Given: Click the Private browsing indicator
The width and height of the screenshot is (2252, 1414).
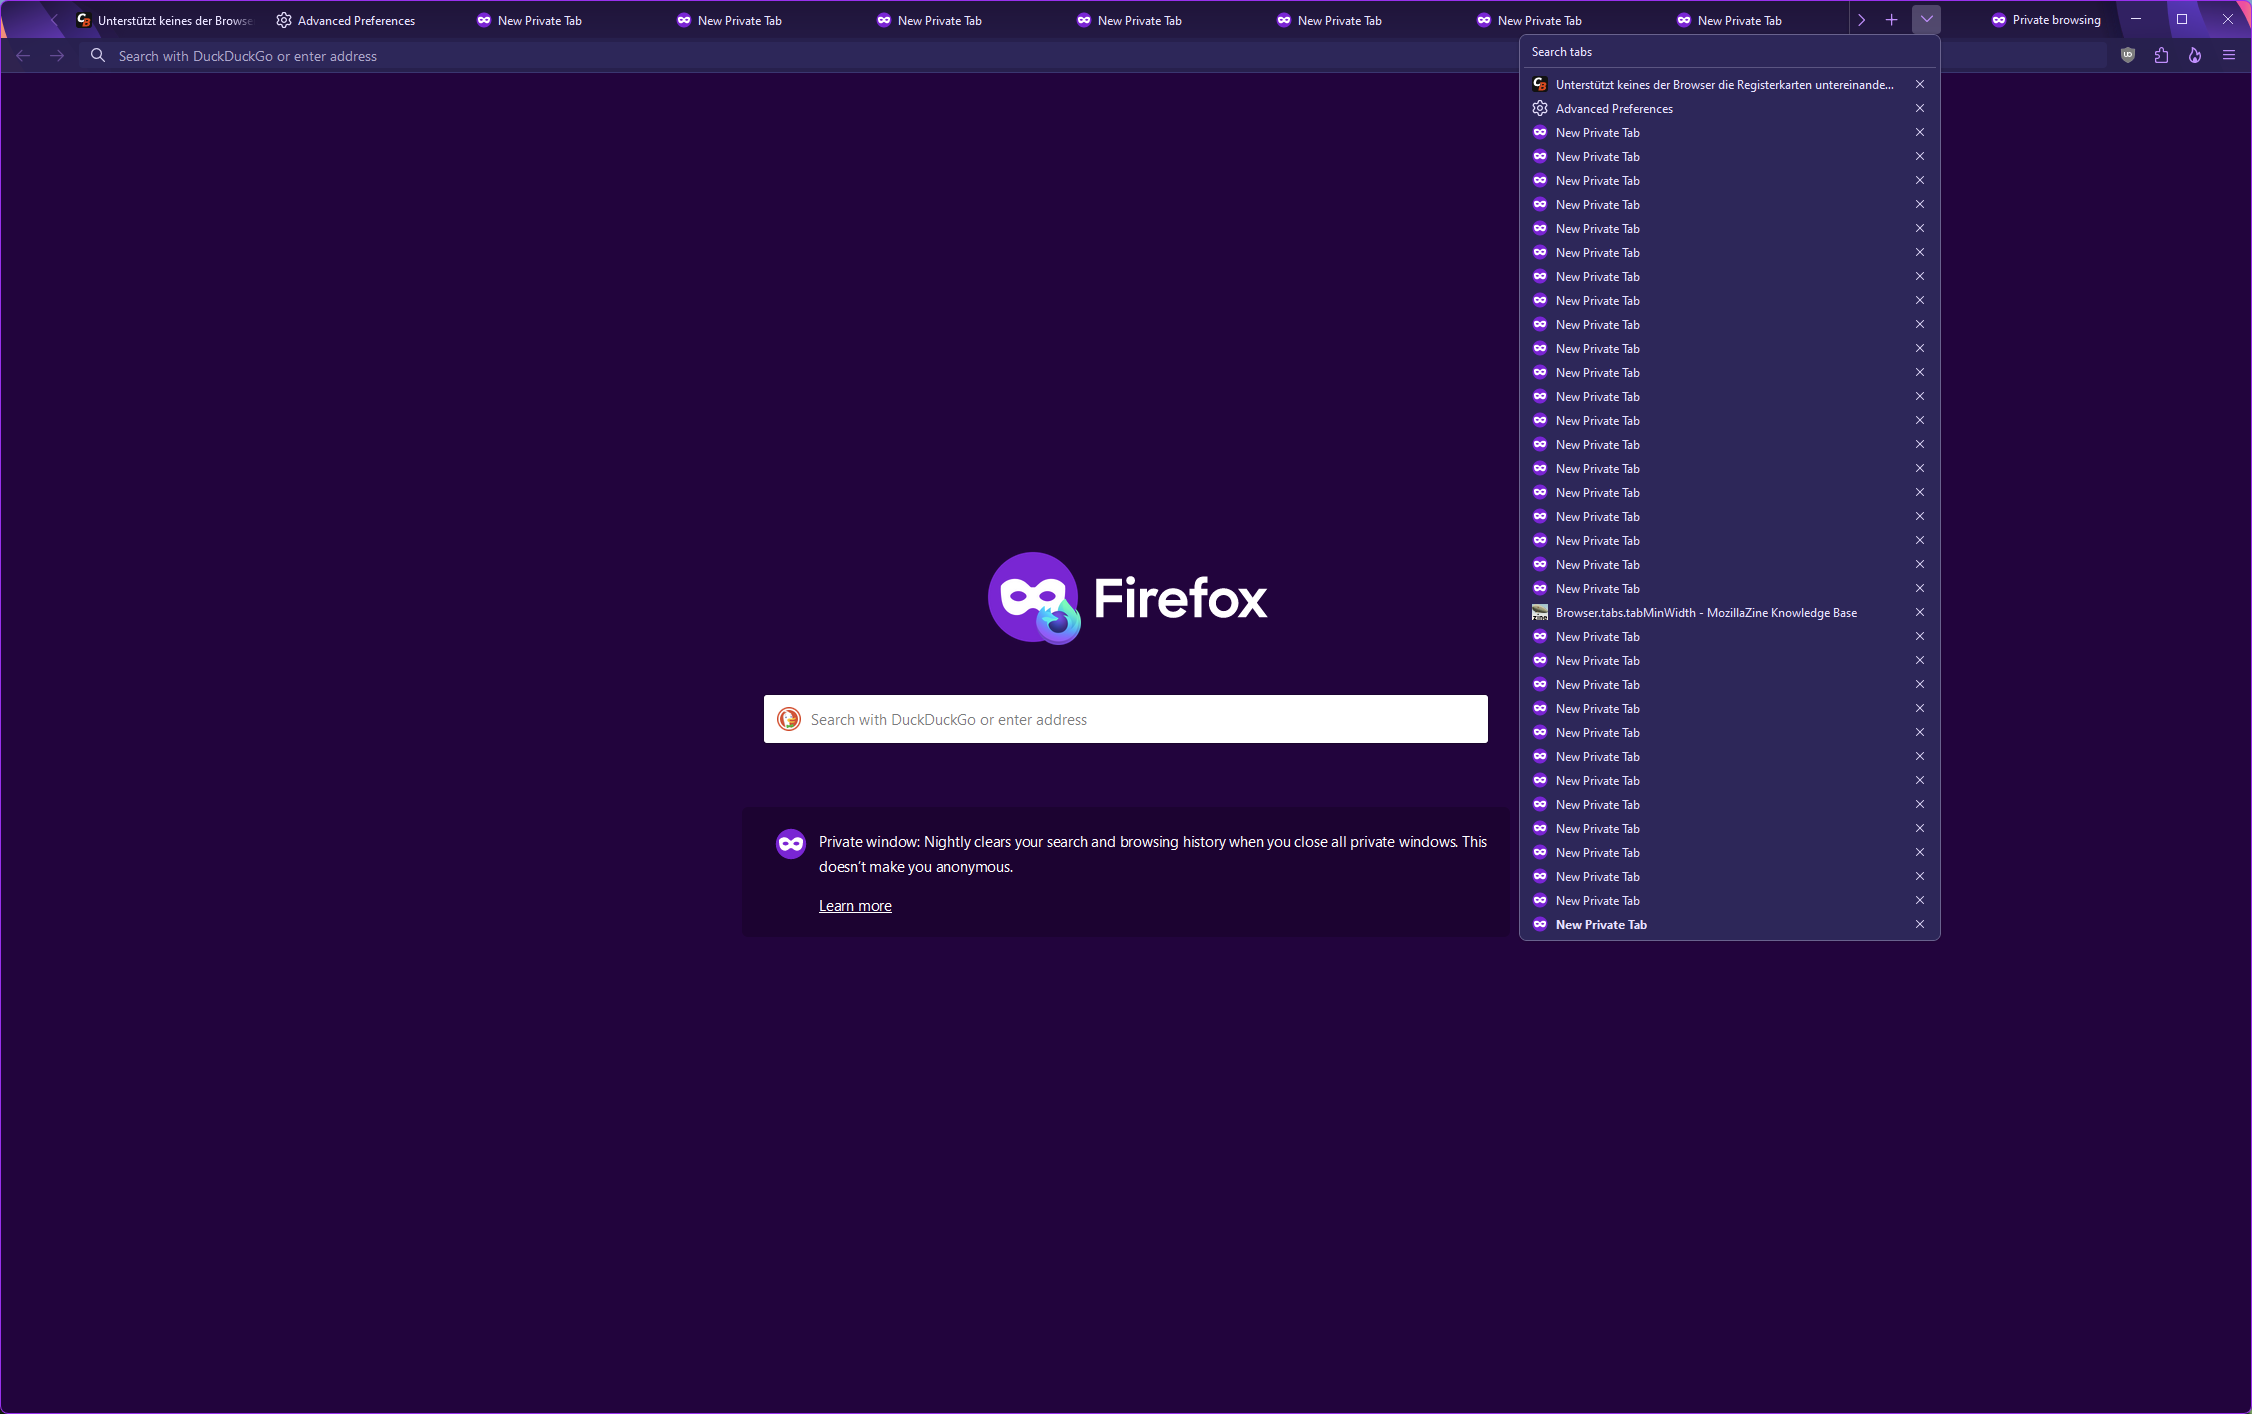Looking at the screenshot, I should (x=2046, y=20).
